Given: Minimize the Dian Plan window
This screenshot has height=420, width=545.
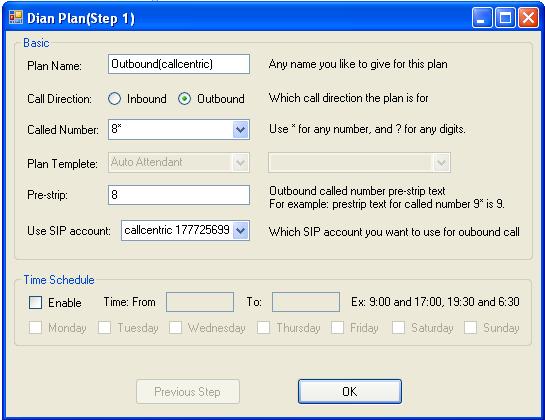Looking at the screenshot, I should (482, 17).
